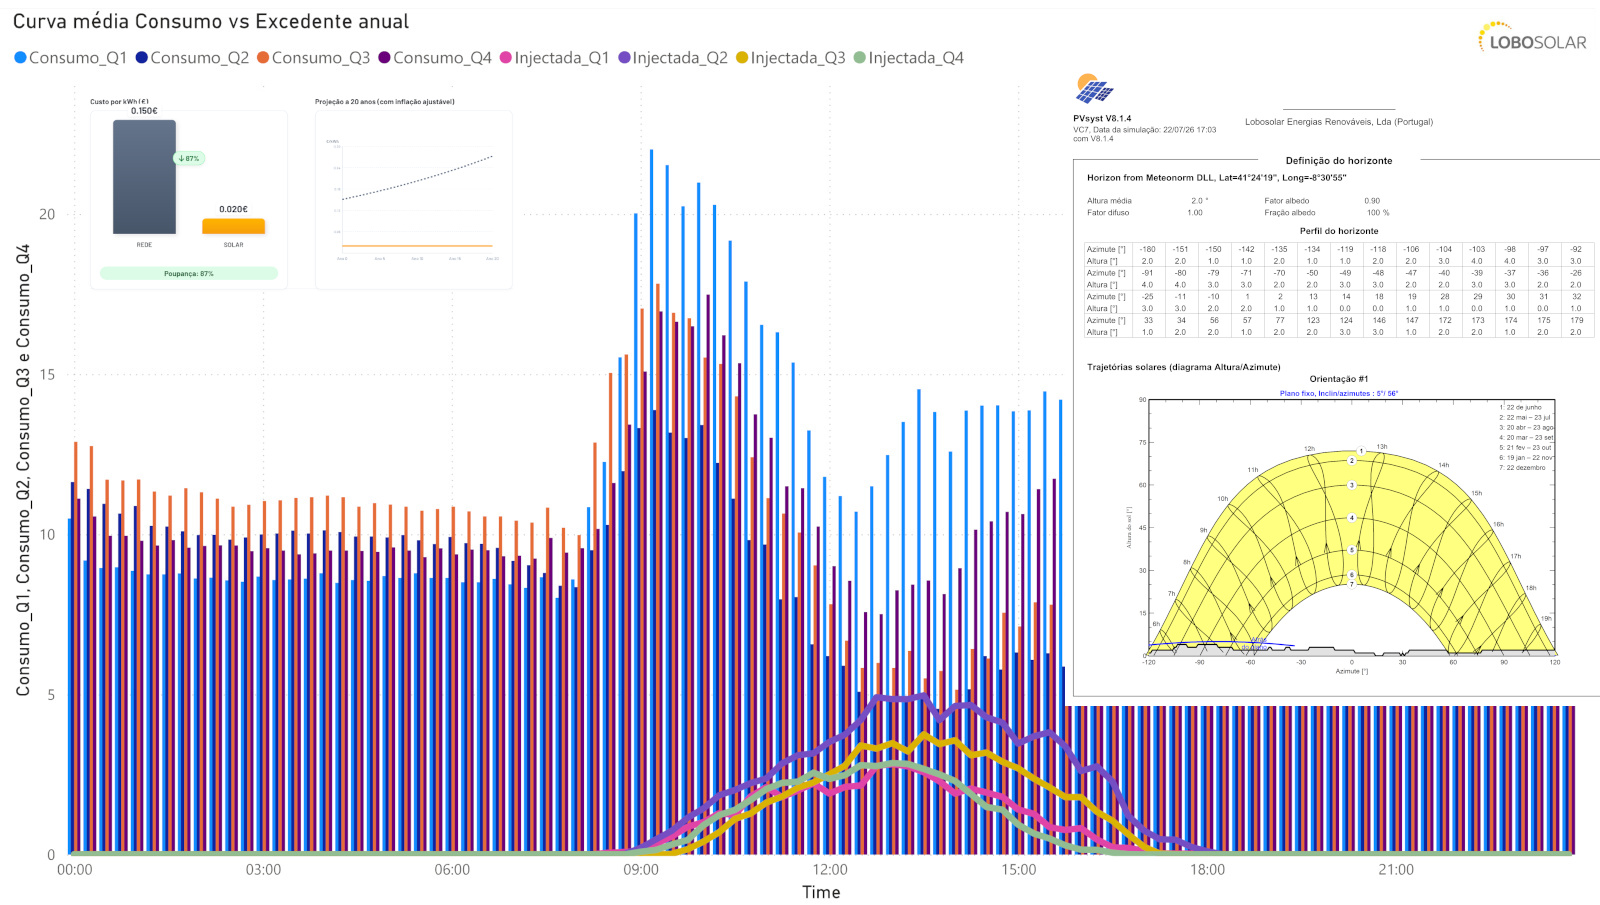Click the Definição do horizonte heading
1600x905 pixels.
click(1339, 160)
